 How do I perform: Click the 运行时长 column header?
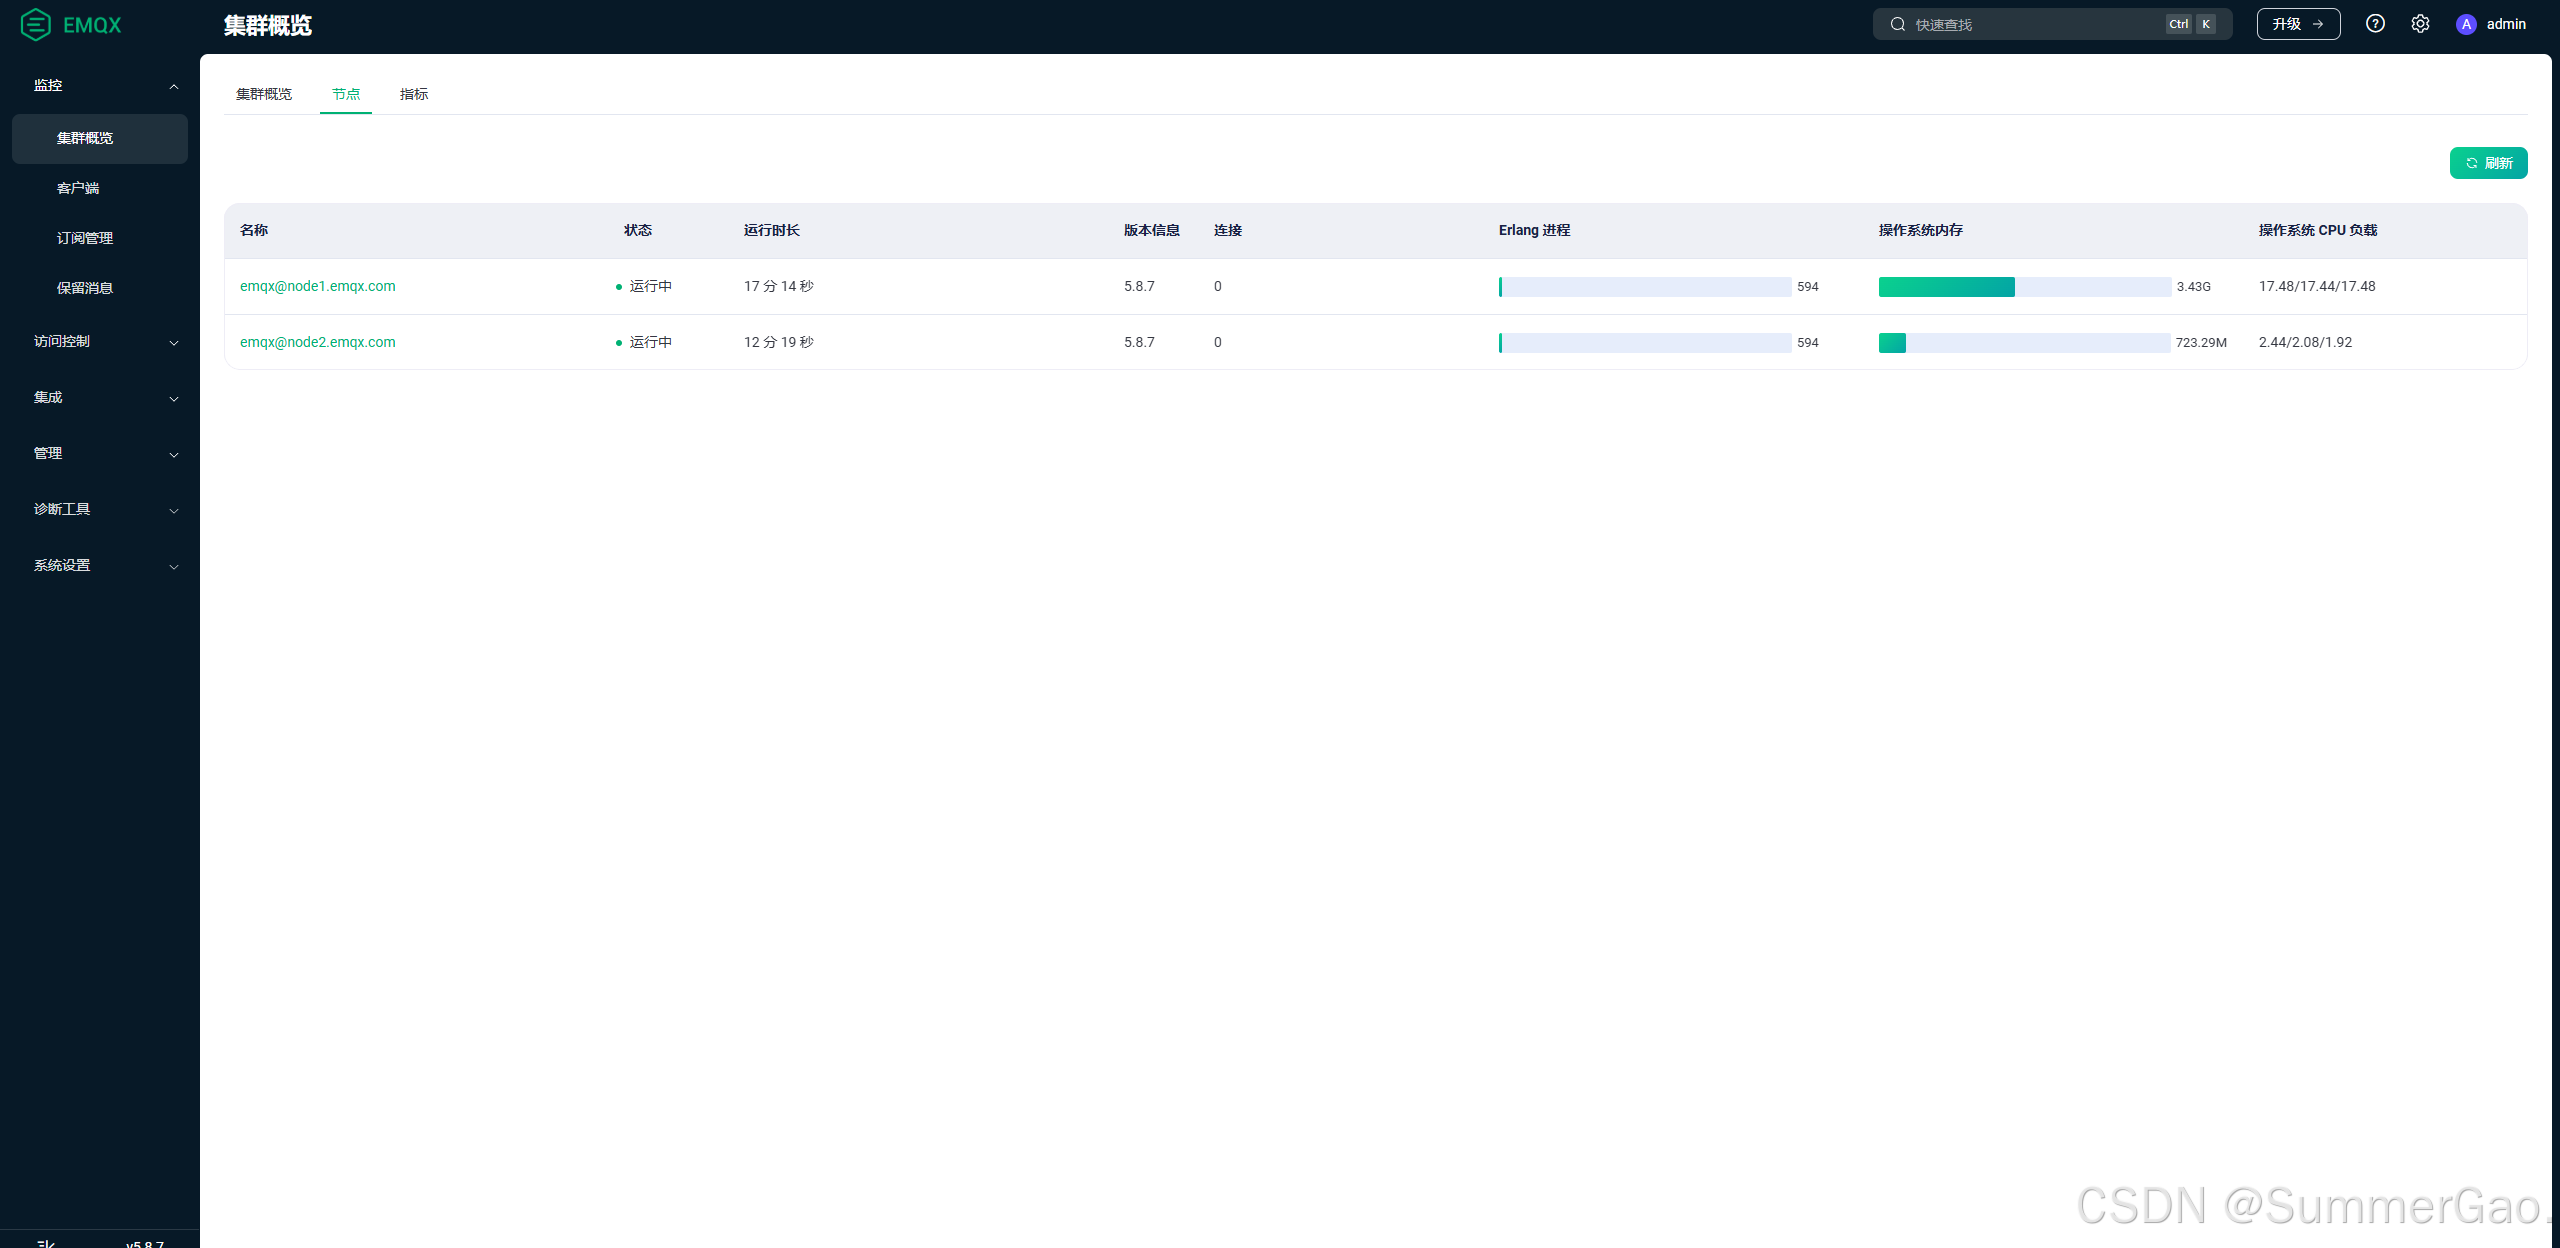click(772, 230)
